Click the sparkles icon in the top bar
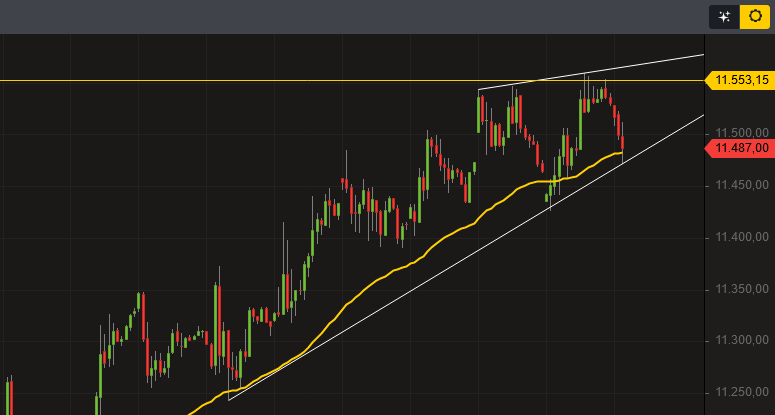Image resolution: width=775 pixels, height=415 pixels. 724,17
